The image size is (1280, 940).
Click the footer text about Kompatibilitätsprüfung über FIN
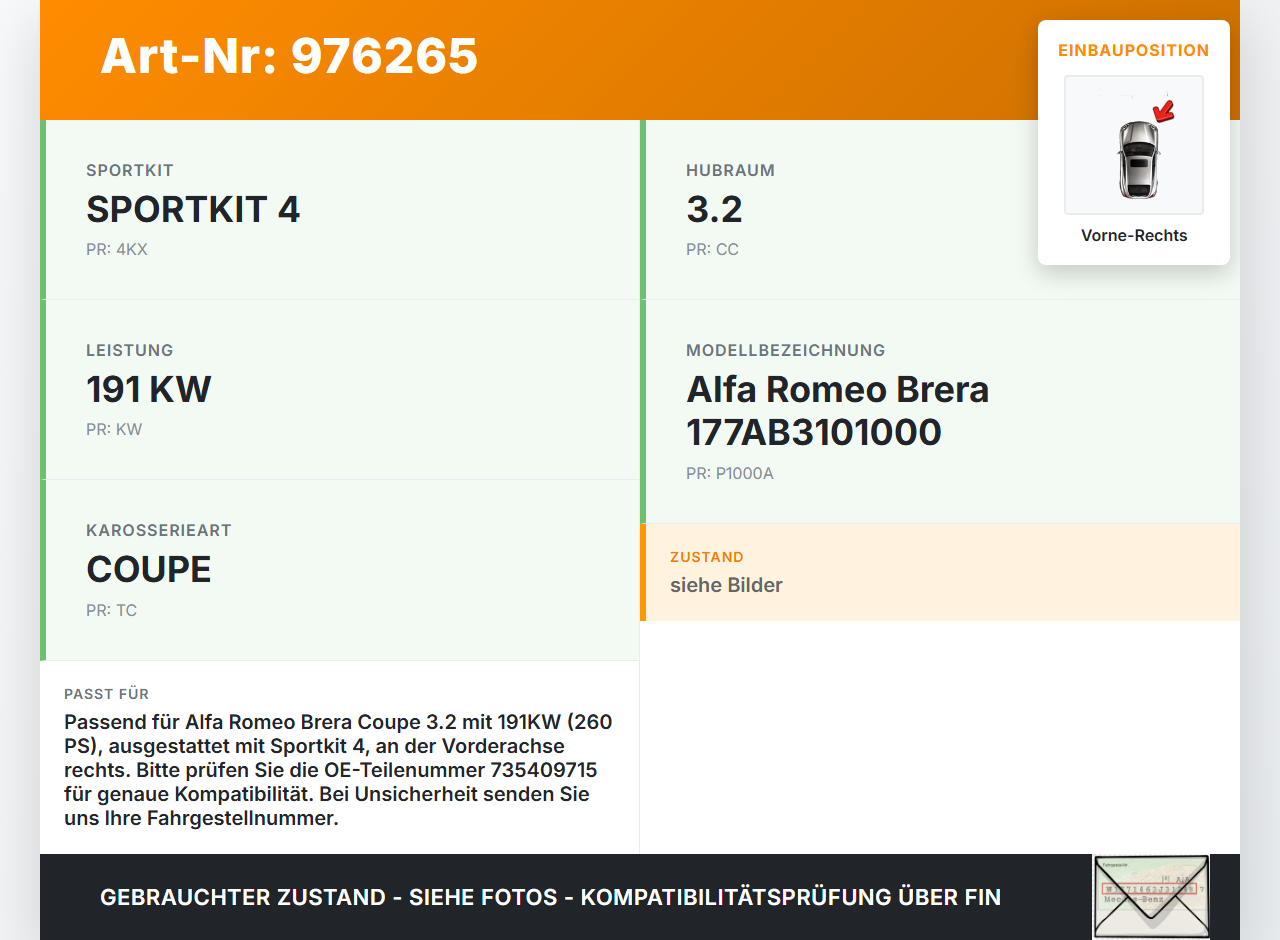[550, 897]
